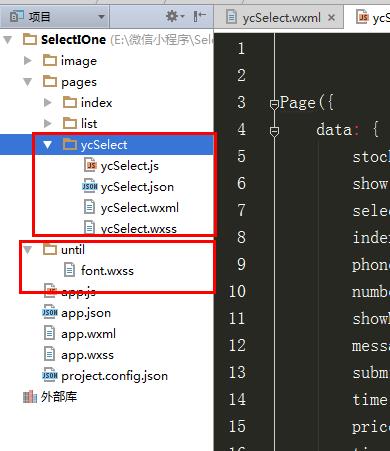The image size is (390, 451).
Task: Select the ycSelect.js file icon
Action: coord(90,166)
